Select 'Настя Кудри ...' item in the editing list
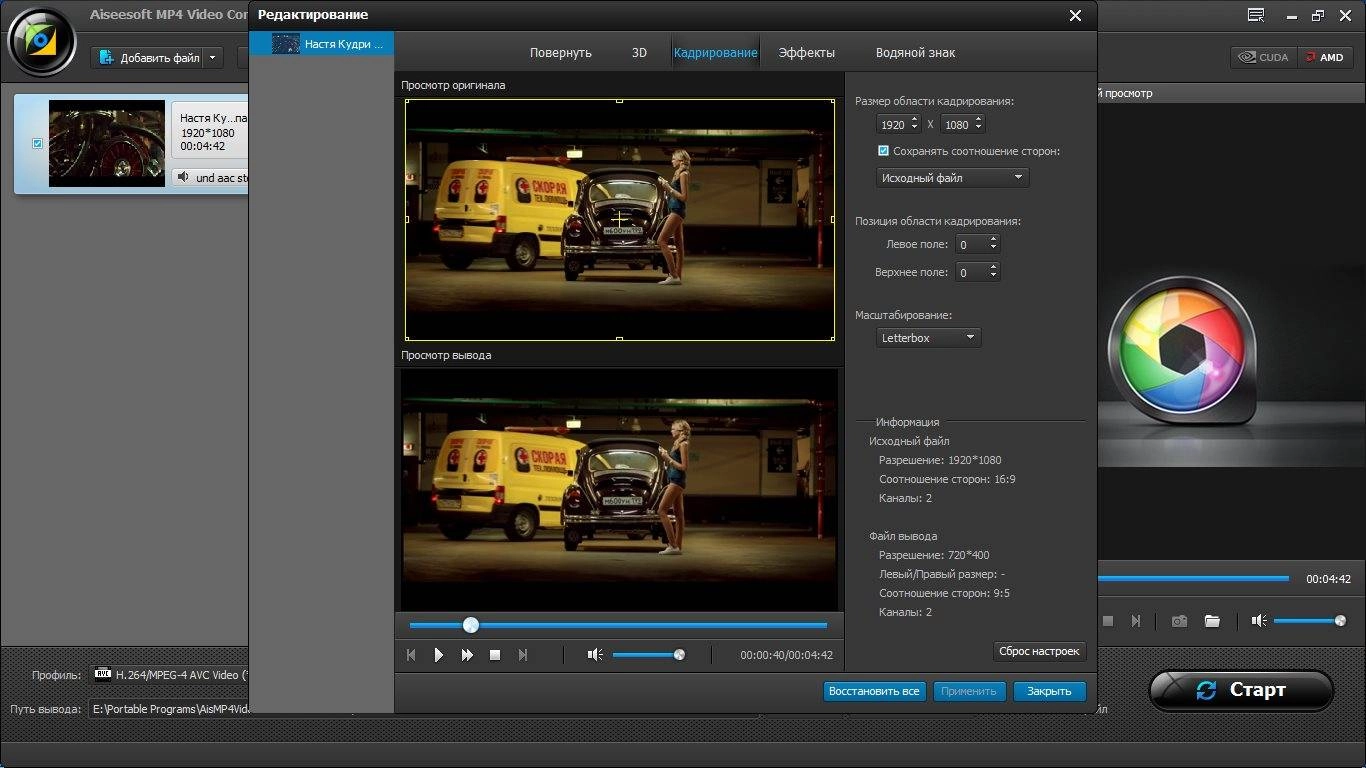 click(x=321, y=44)
